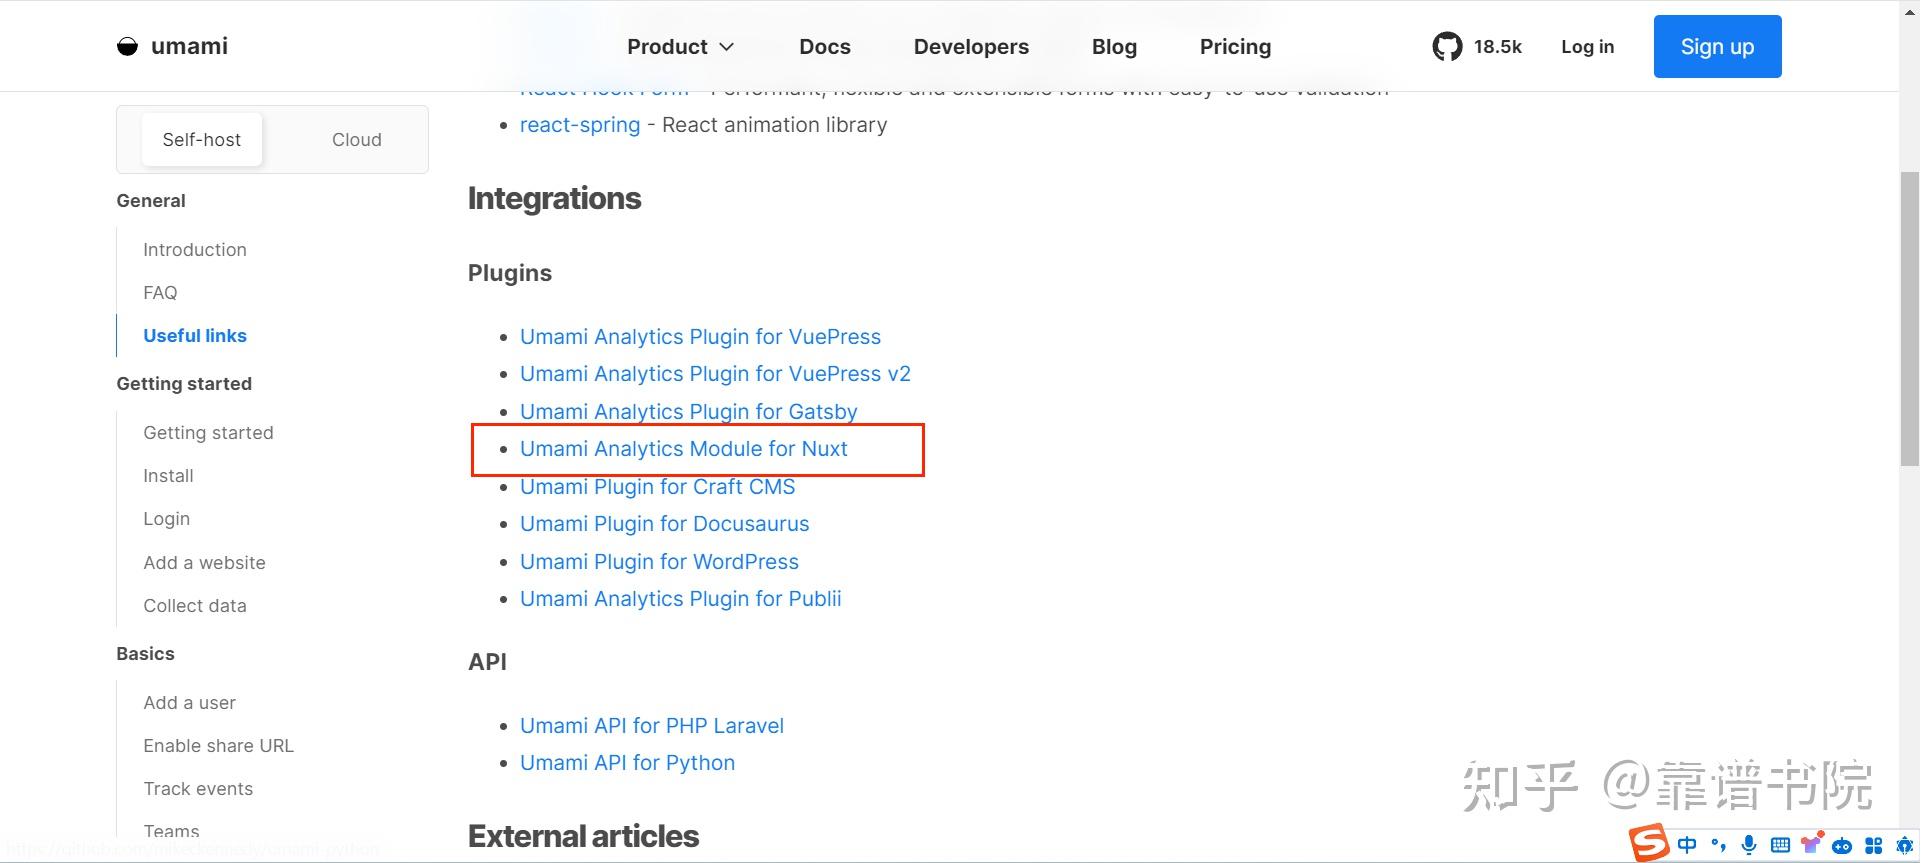Click the Sogou input method logo
1921x863 pixels.
(1649, 843)
